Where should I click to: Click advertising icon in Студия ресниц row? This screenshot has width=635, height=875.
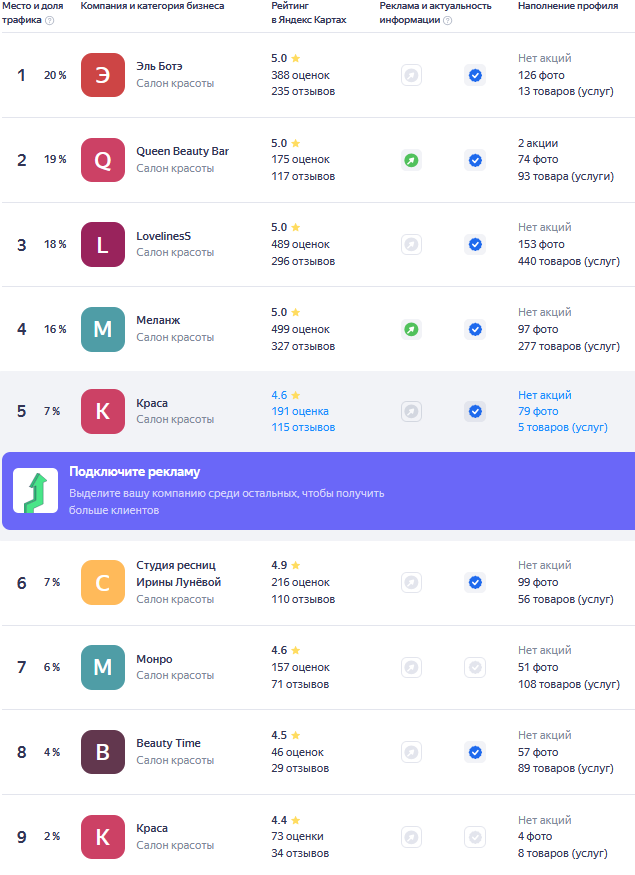coord(411,583)
